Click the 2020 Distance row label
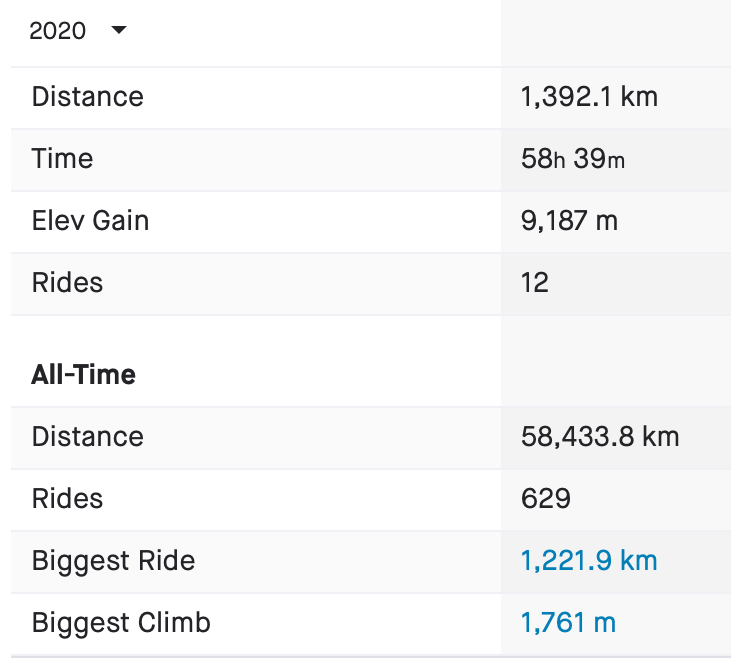The image size is (744, 672). pyautogui.click(x=88, y=97)
